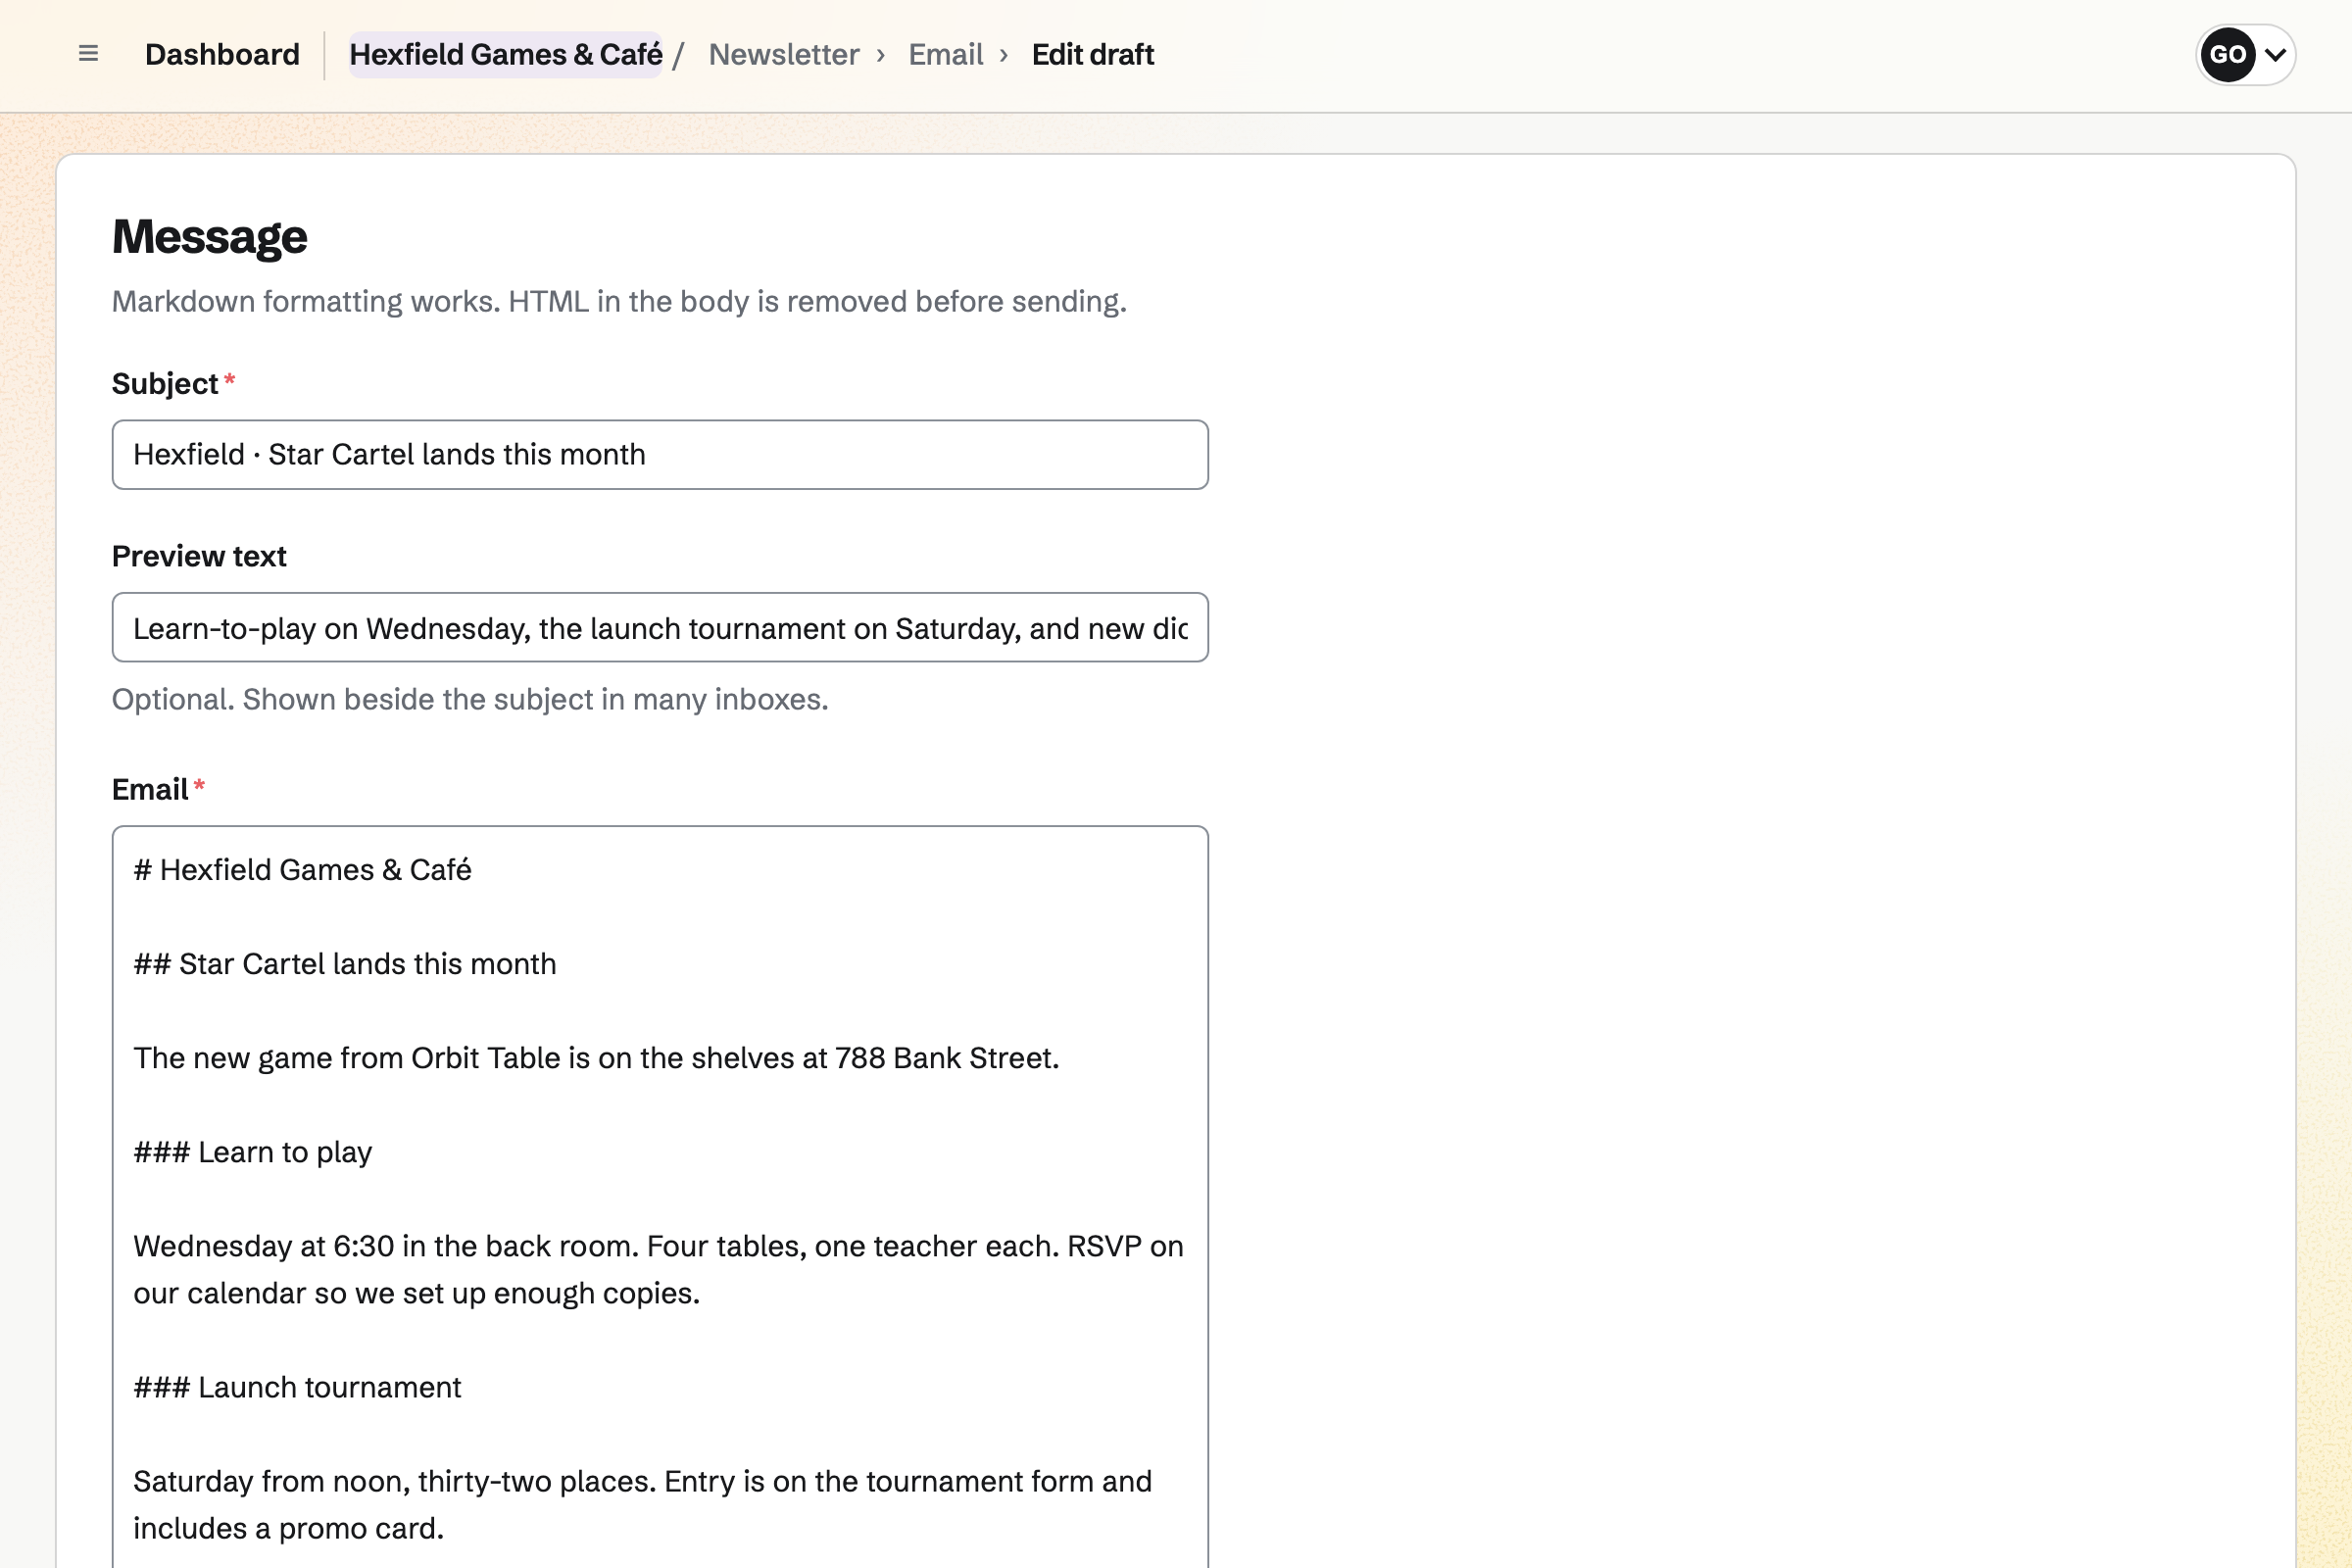Click the Preview text label
Screen dimensions: 2352x1568
199,556
